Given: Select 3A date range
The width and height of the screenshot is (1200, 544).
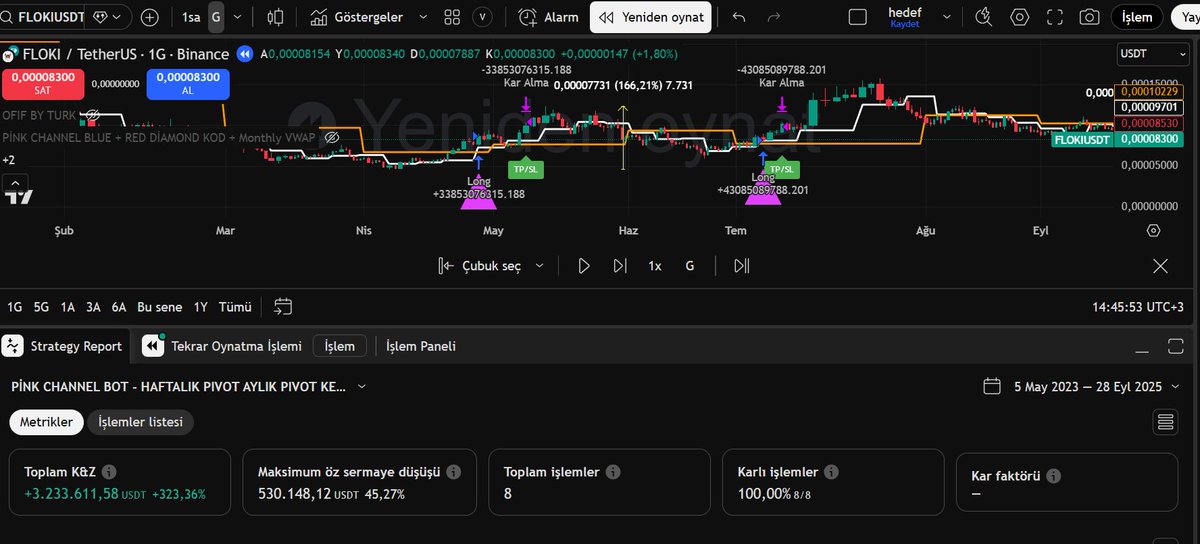Looking at the screenshot, I should (x=93, y=307).
